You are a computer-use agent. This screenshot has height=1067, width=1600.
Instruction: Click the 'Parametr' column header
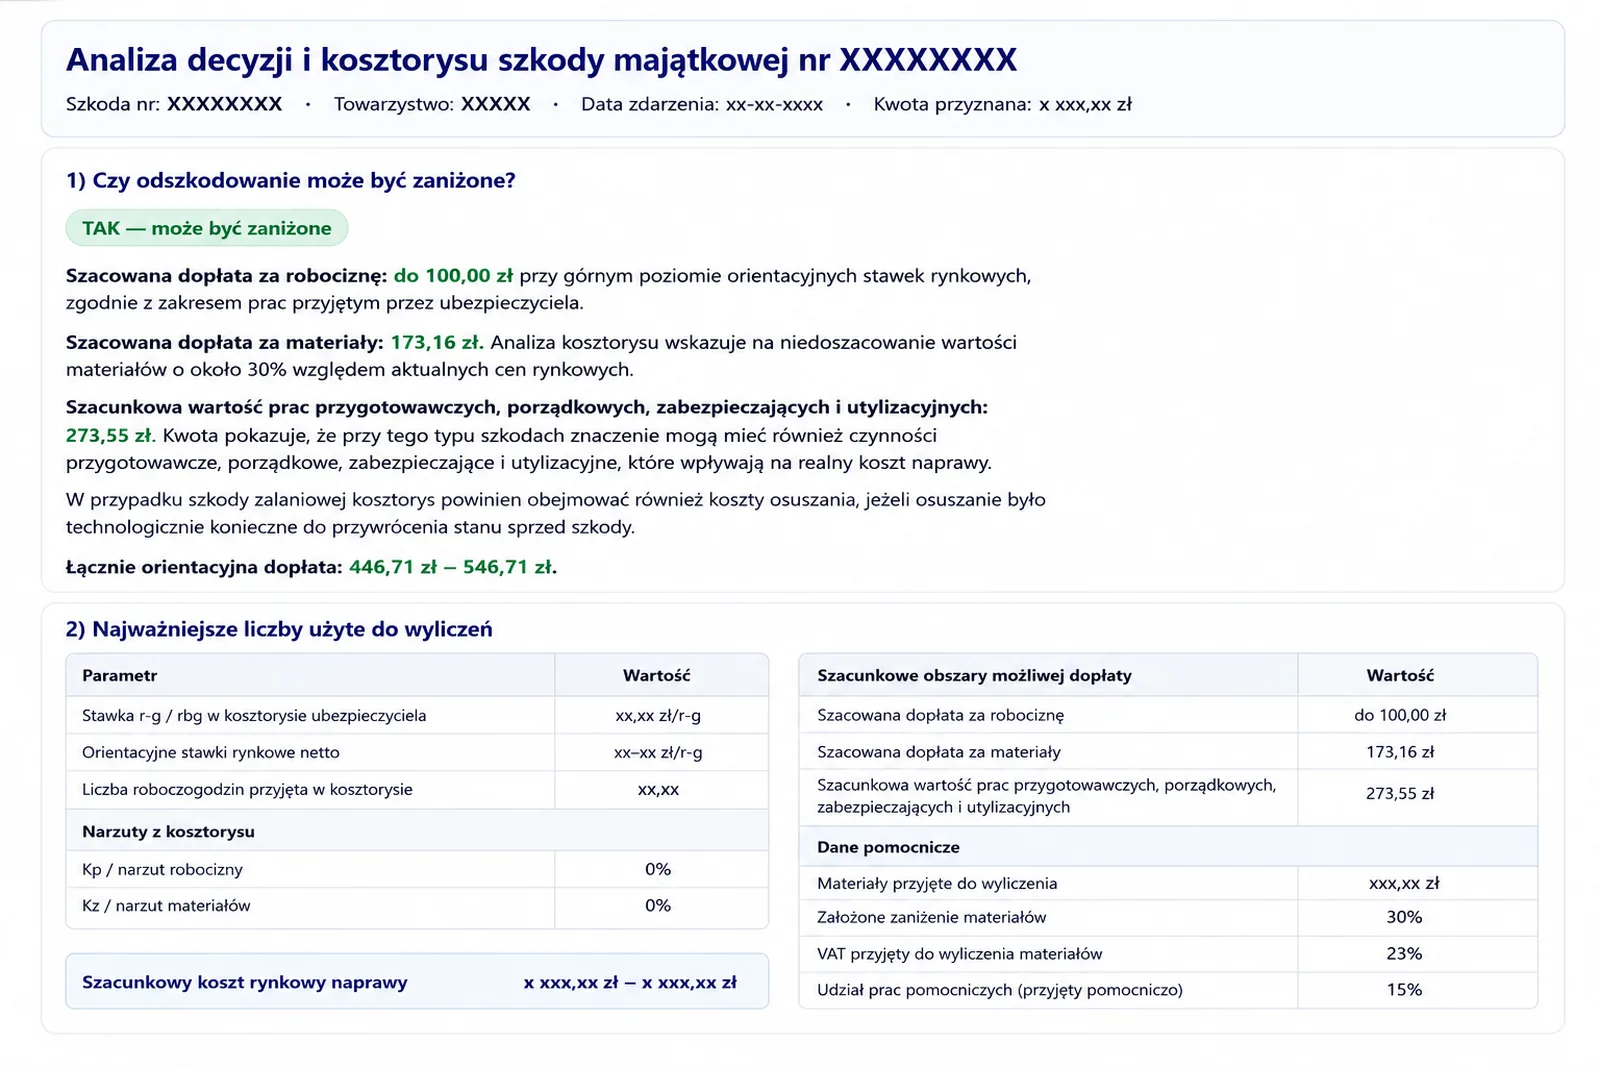310,675
